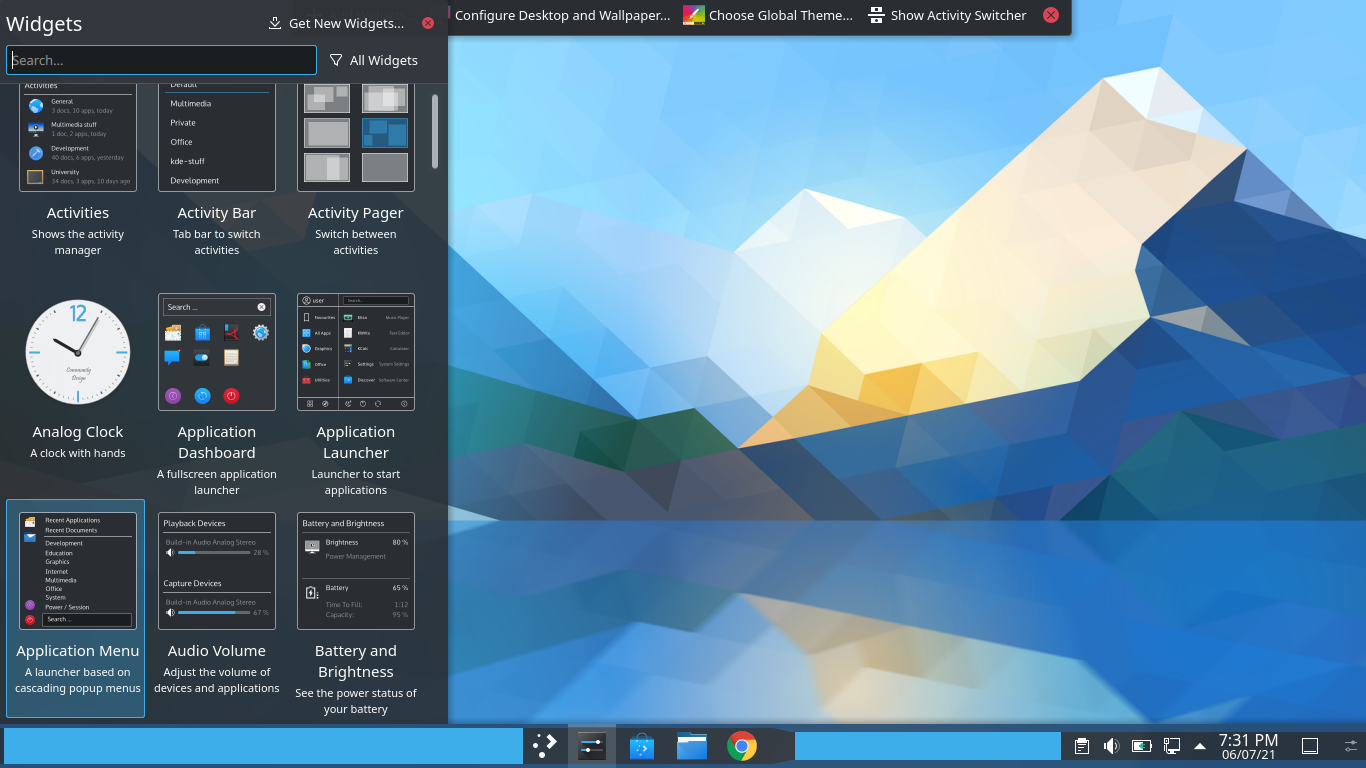Launch Google Chrome from the taskbar

[x=741, y=744]
